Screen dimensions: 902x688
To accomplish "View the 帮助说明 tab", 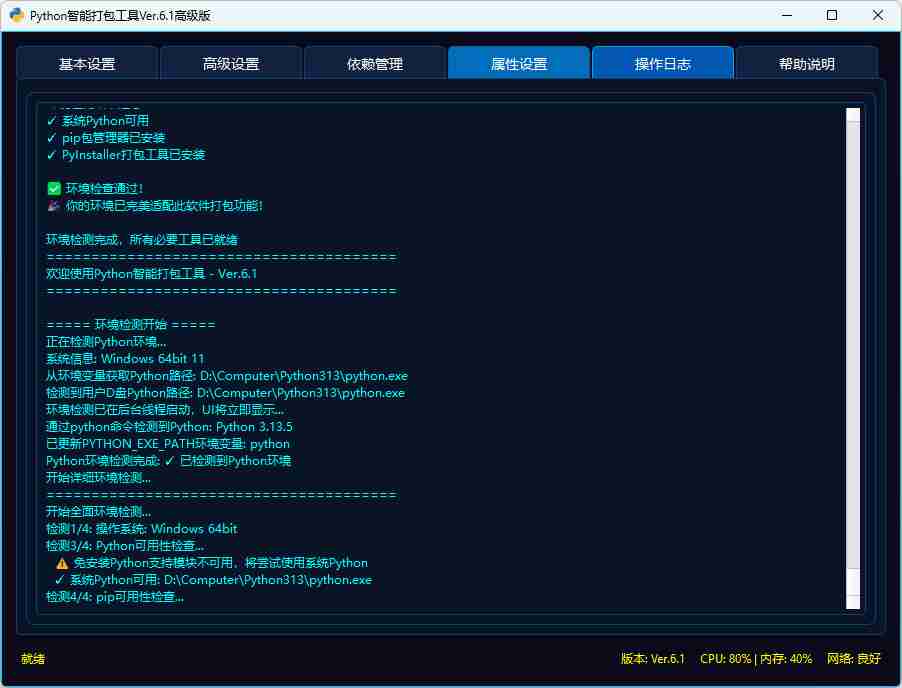I will [806, 63].
